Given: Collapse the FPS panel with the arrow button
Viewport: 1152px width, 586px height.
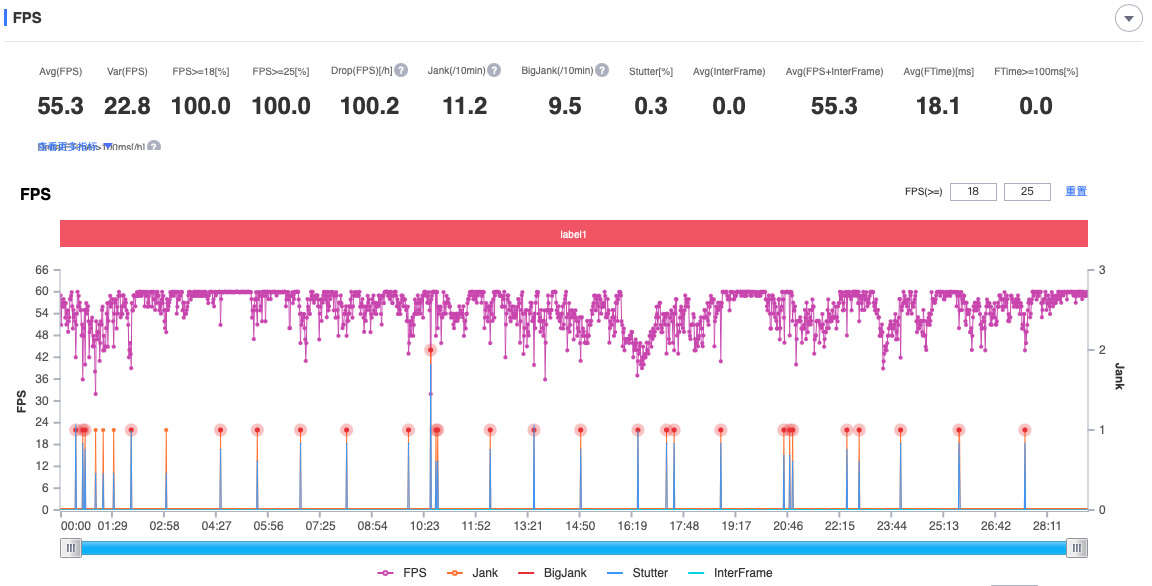Looking at the screenshot, I should (1128, 18).
